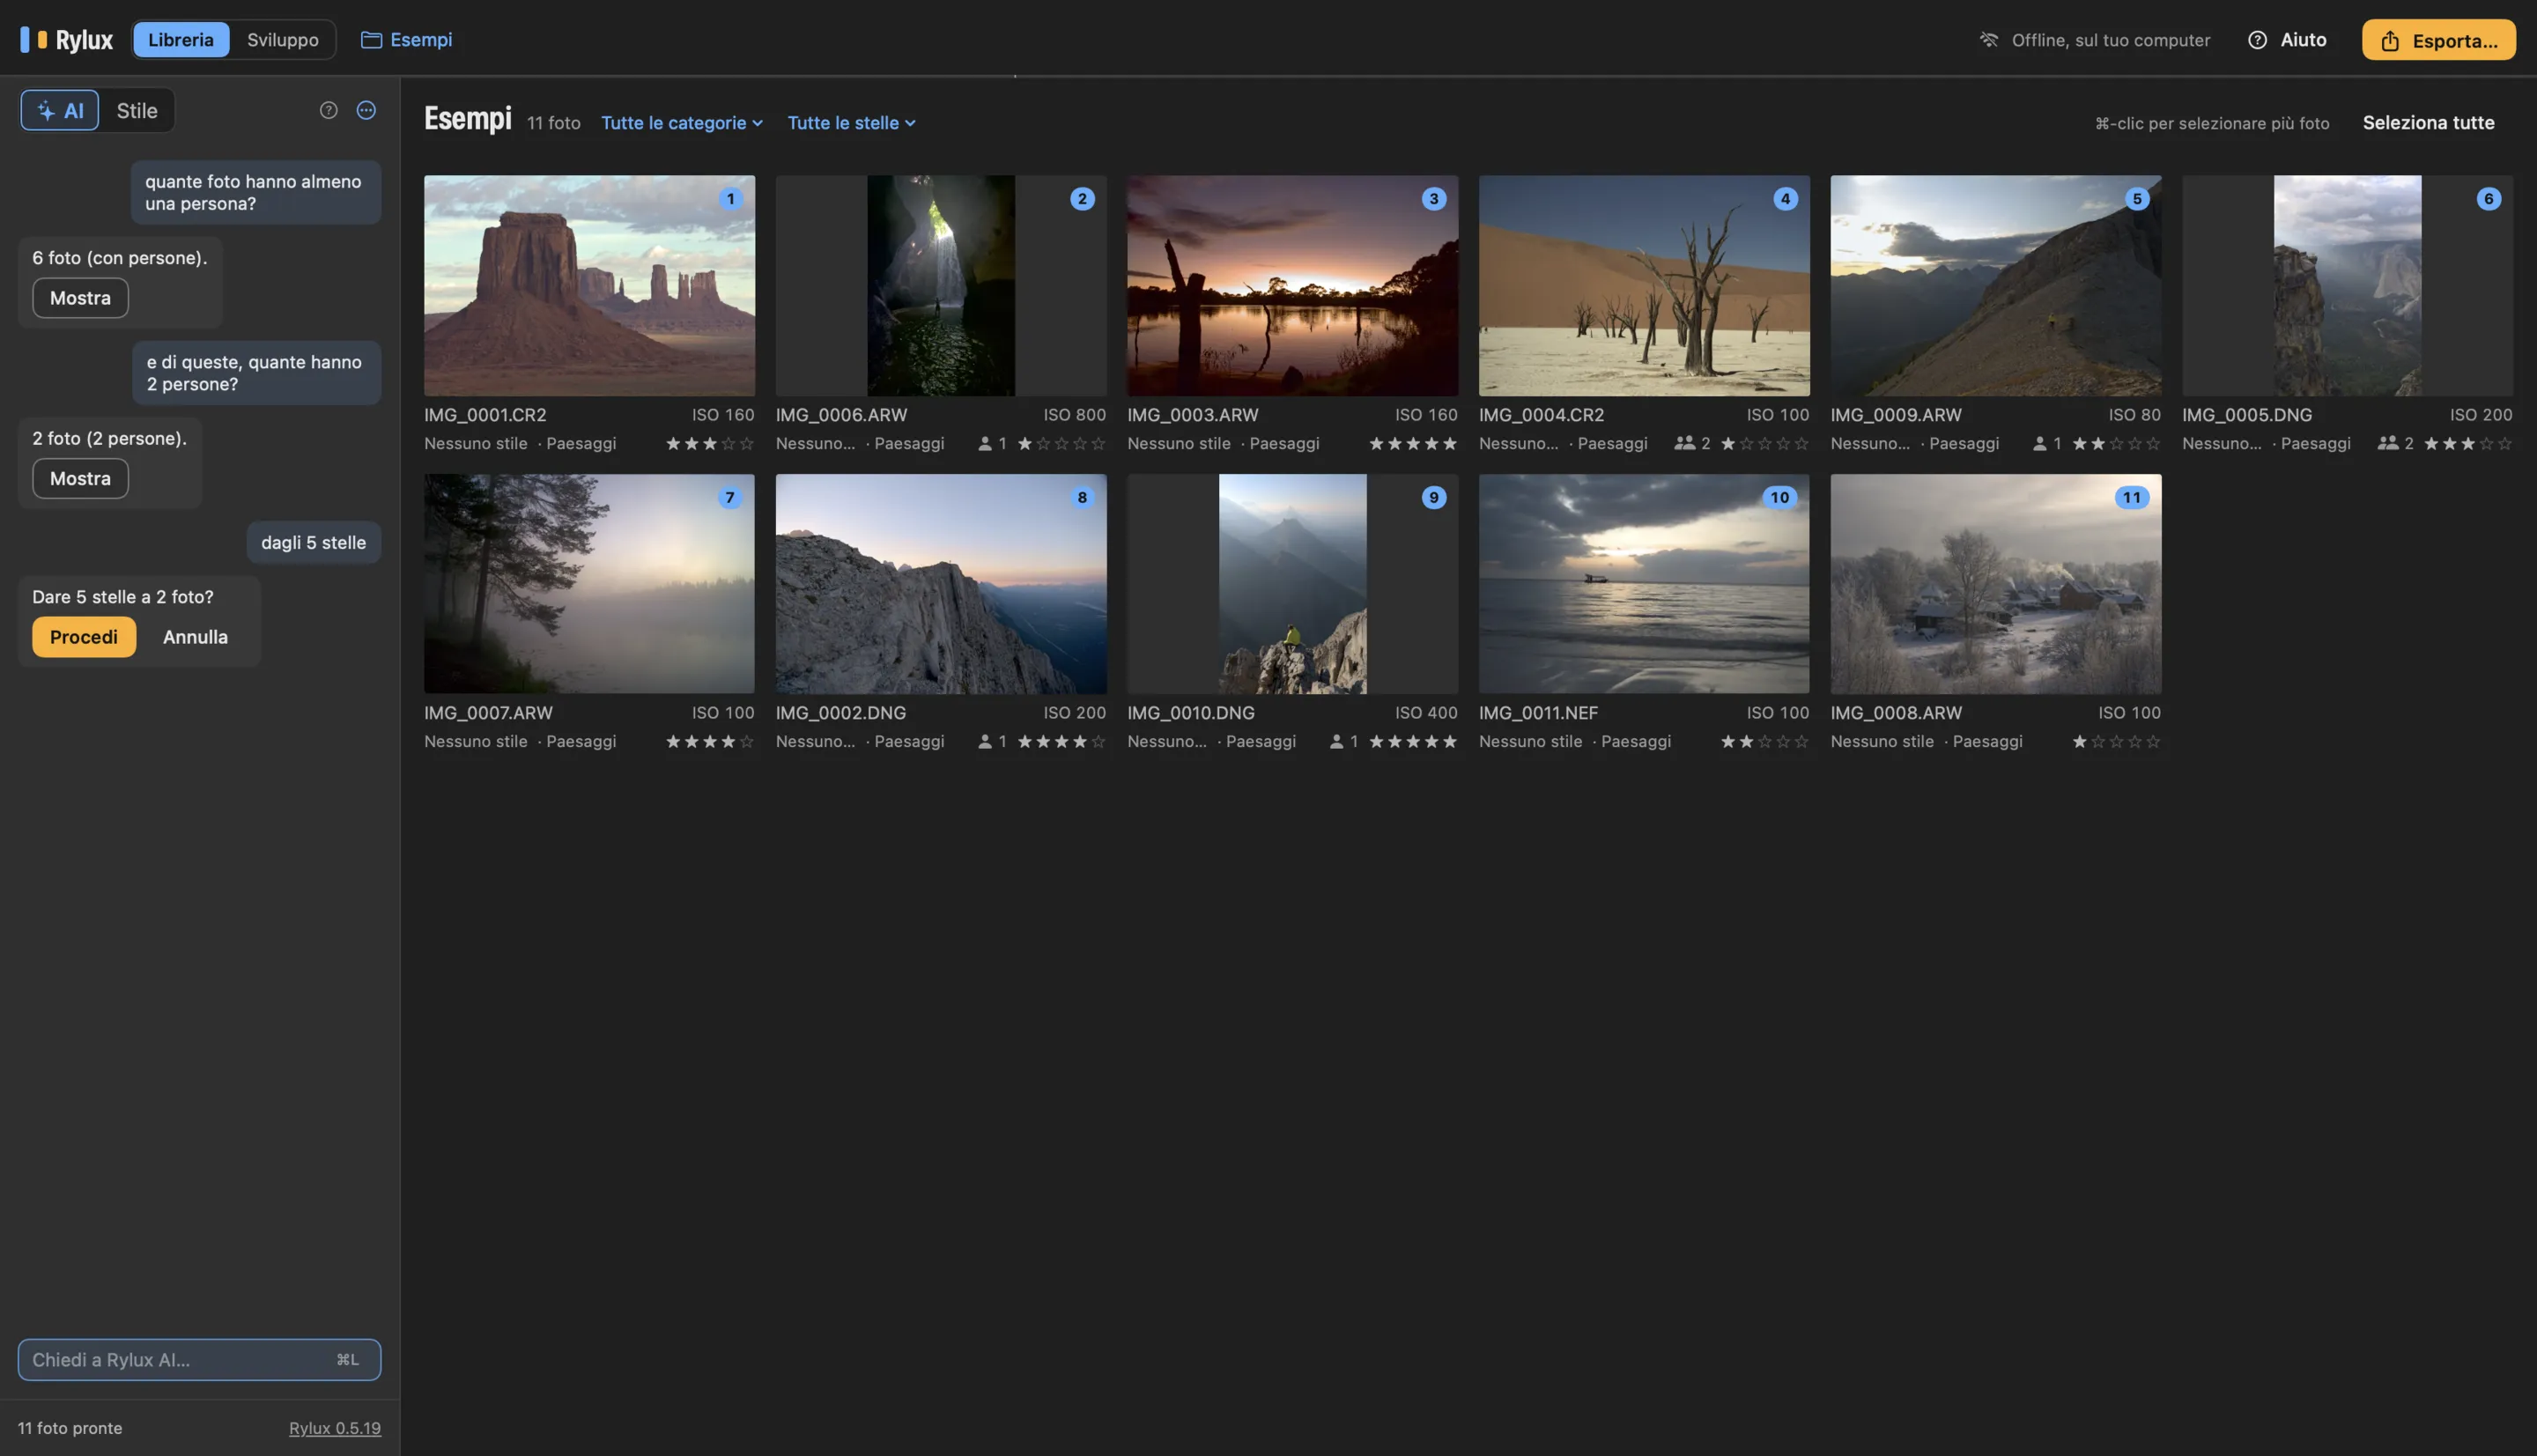Click the '11 foto pronte' status text
Screen dimensions: 2537x1456
70,1428
